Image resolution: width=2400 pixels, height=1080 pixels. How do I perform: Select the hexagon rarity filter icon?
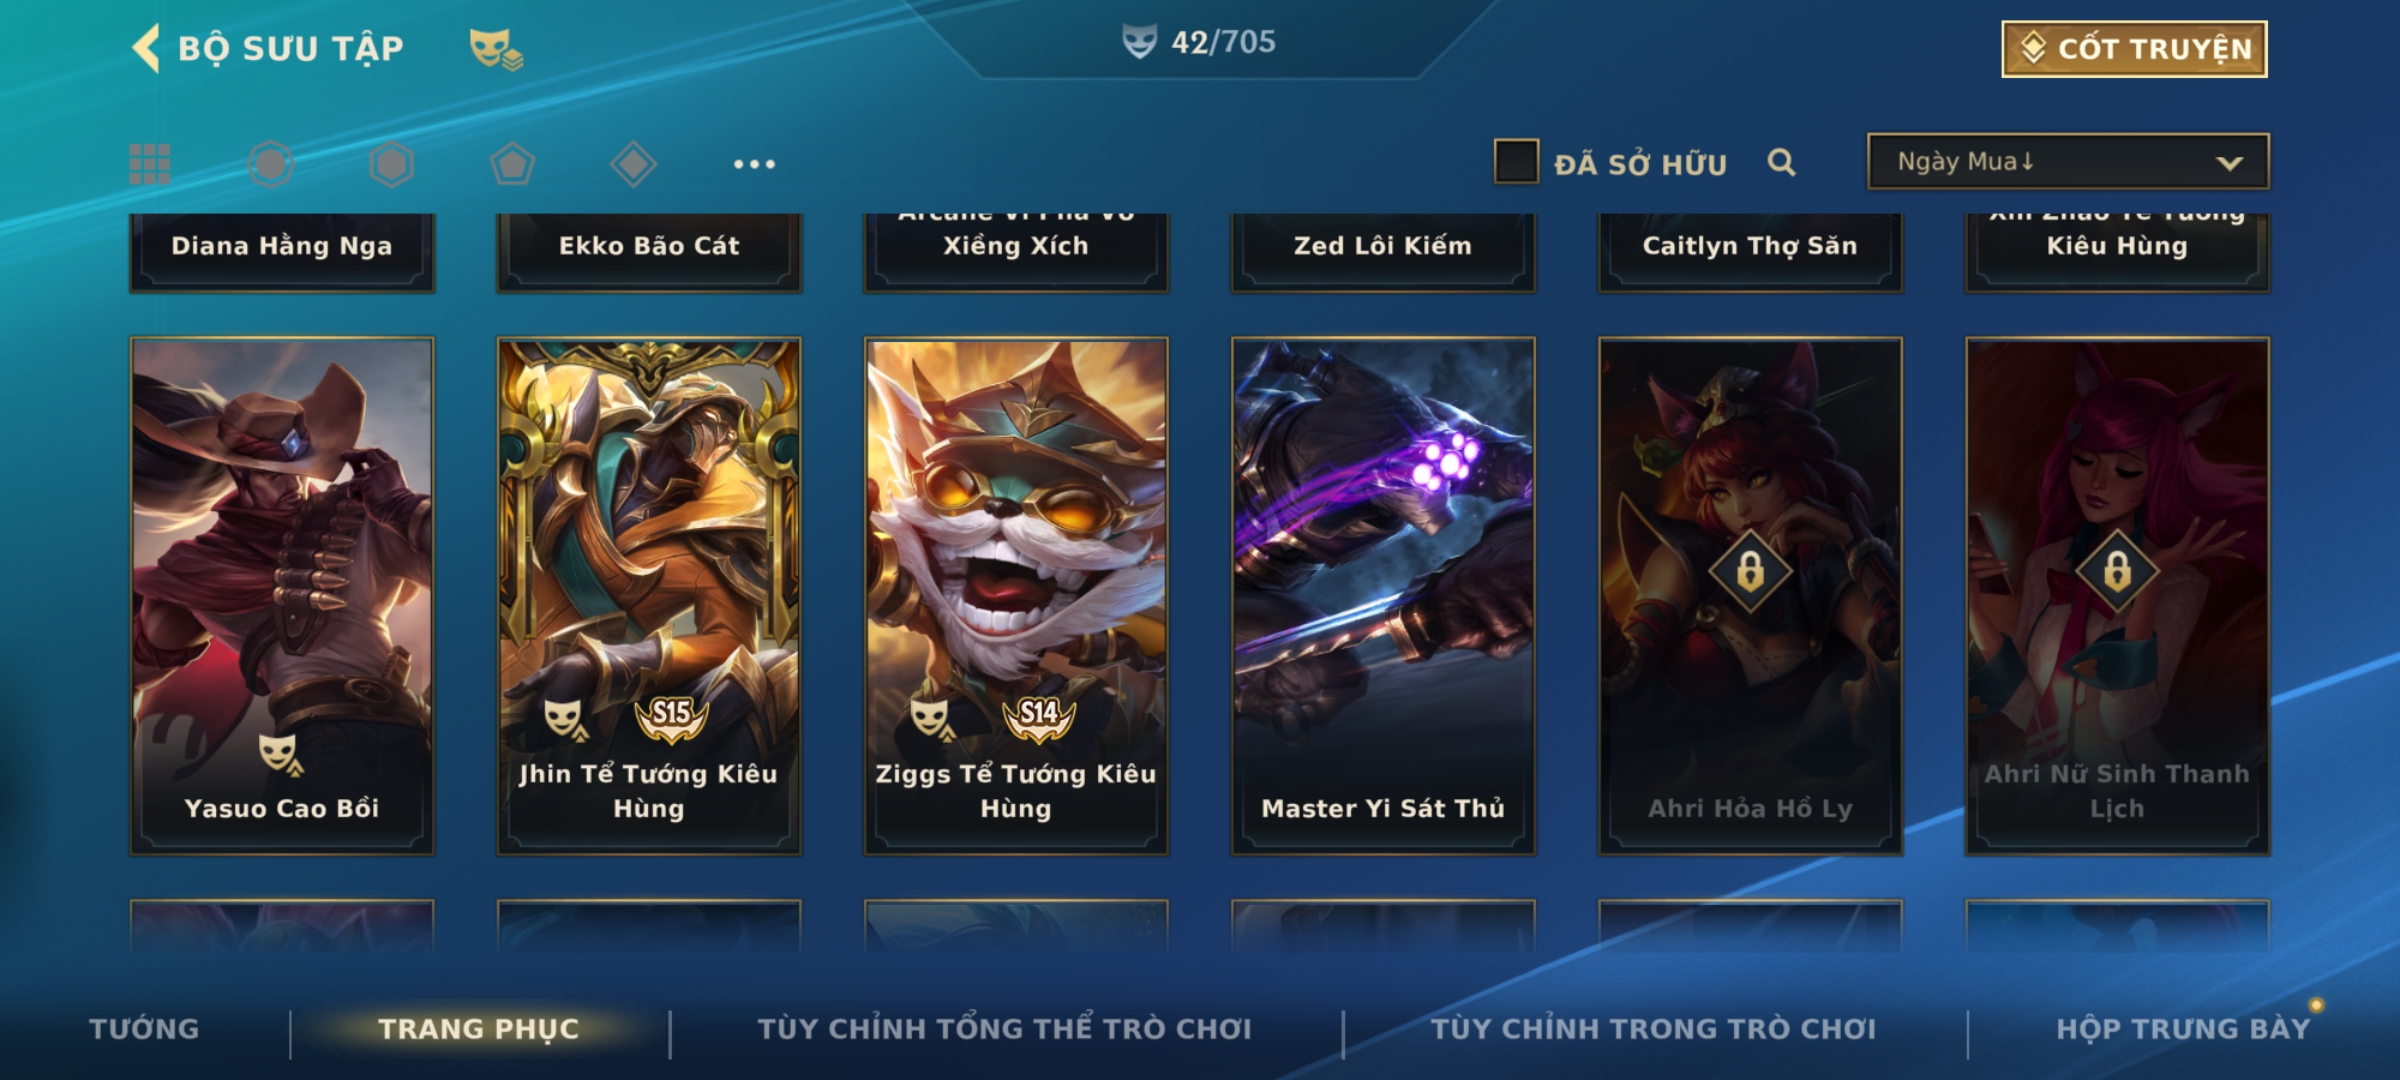tap(391, 164)
